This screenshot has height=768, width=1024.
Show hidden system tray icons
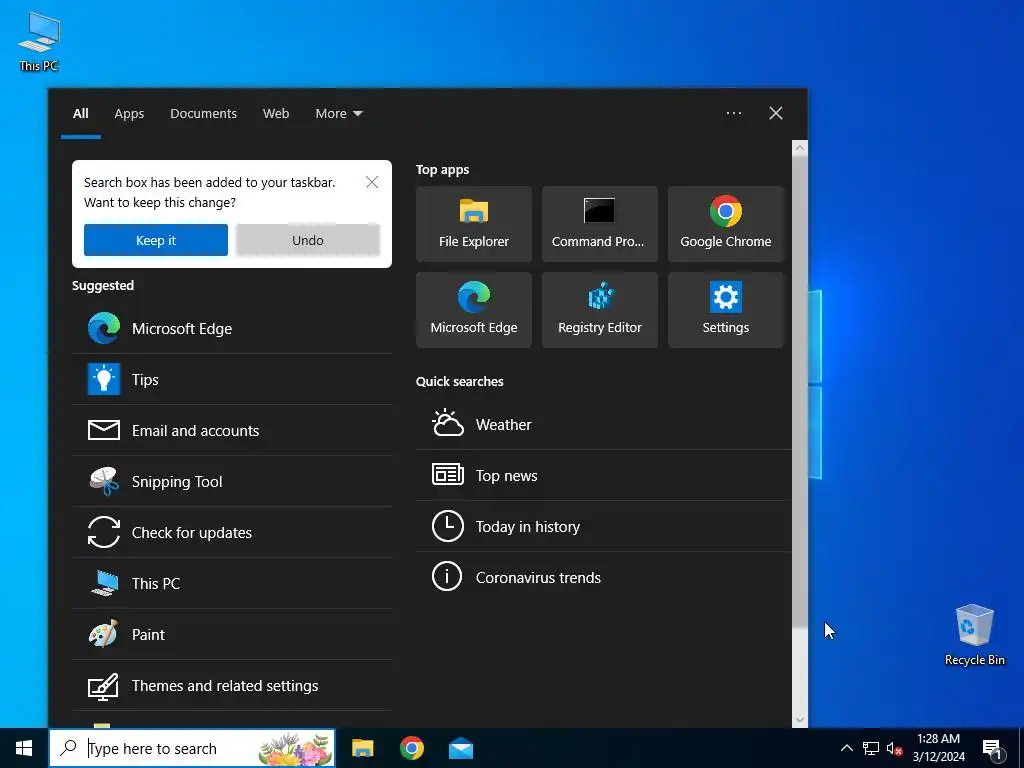click(846, 748)
